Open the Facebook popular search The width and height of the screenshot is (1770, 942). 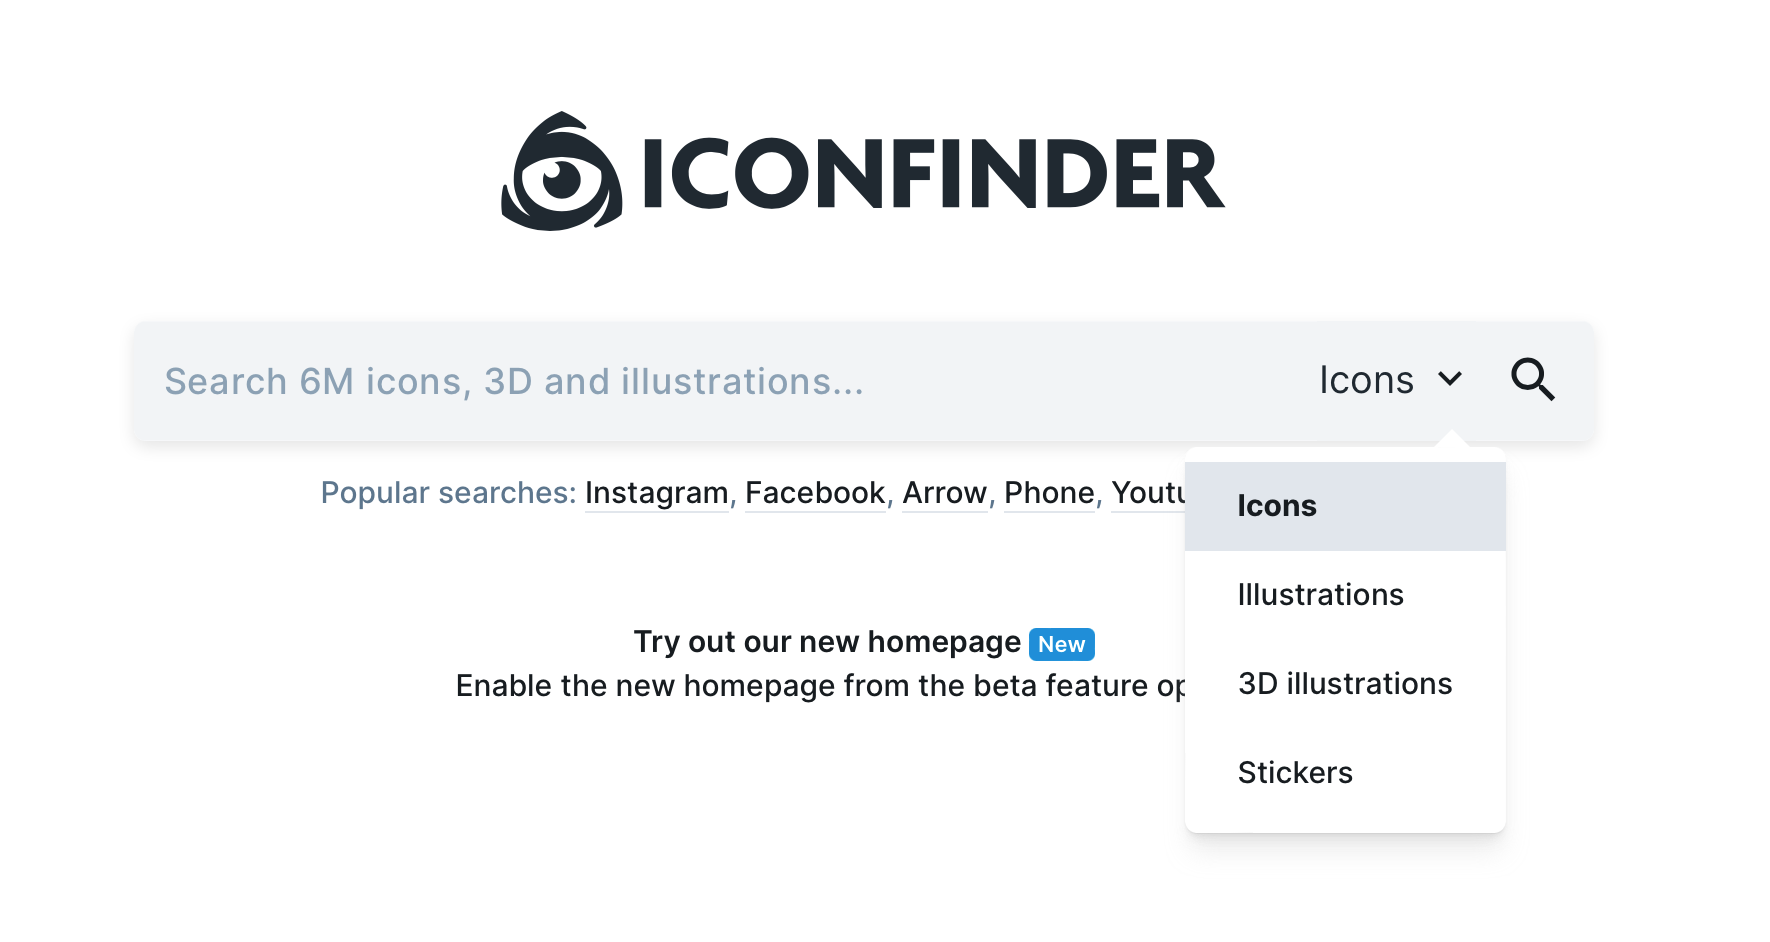[815, 493]
